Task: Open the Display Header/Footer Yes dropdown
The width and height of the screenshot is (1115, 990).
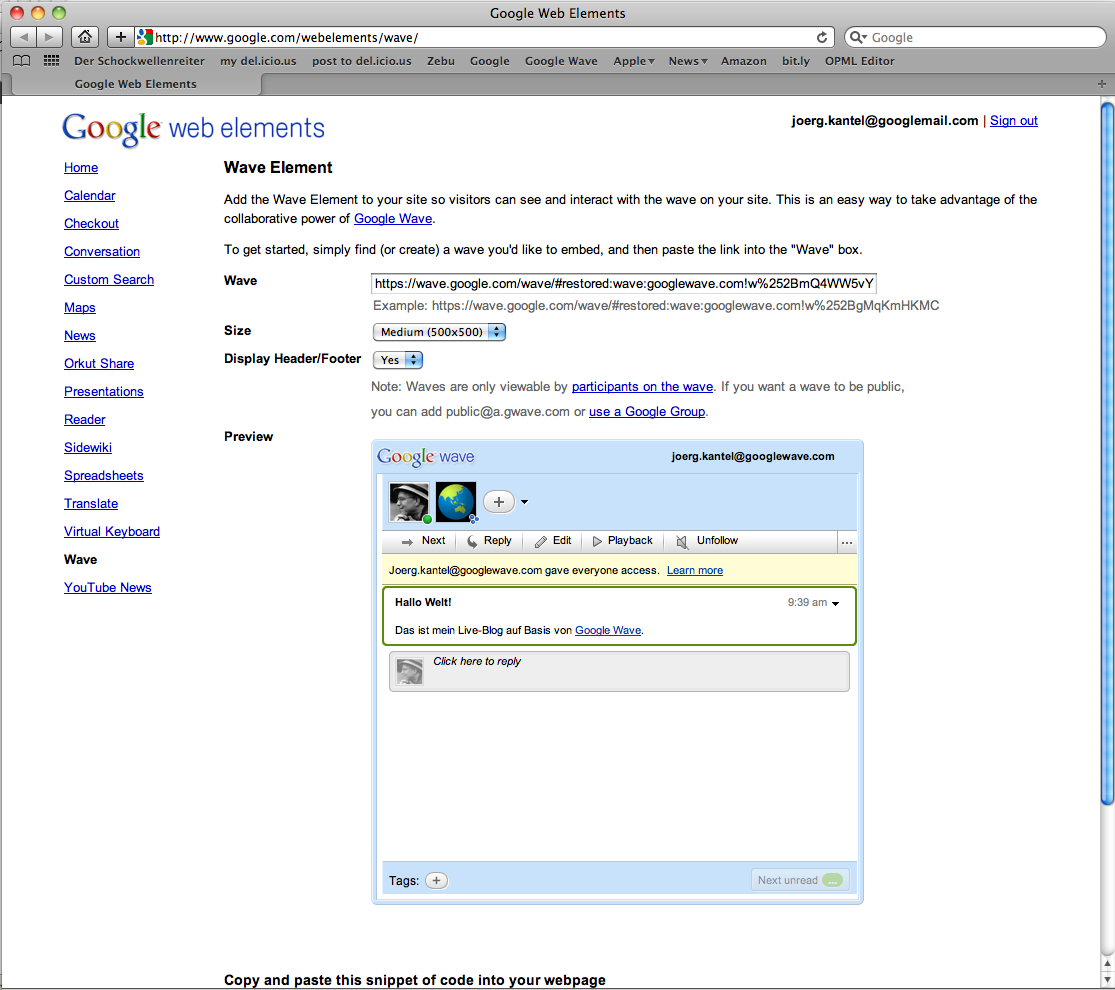Action: (x=398, y=360)
